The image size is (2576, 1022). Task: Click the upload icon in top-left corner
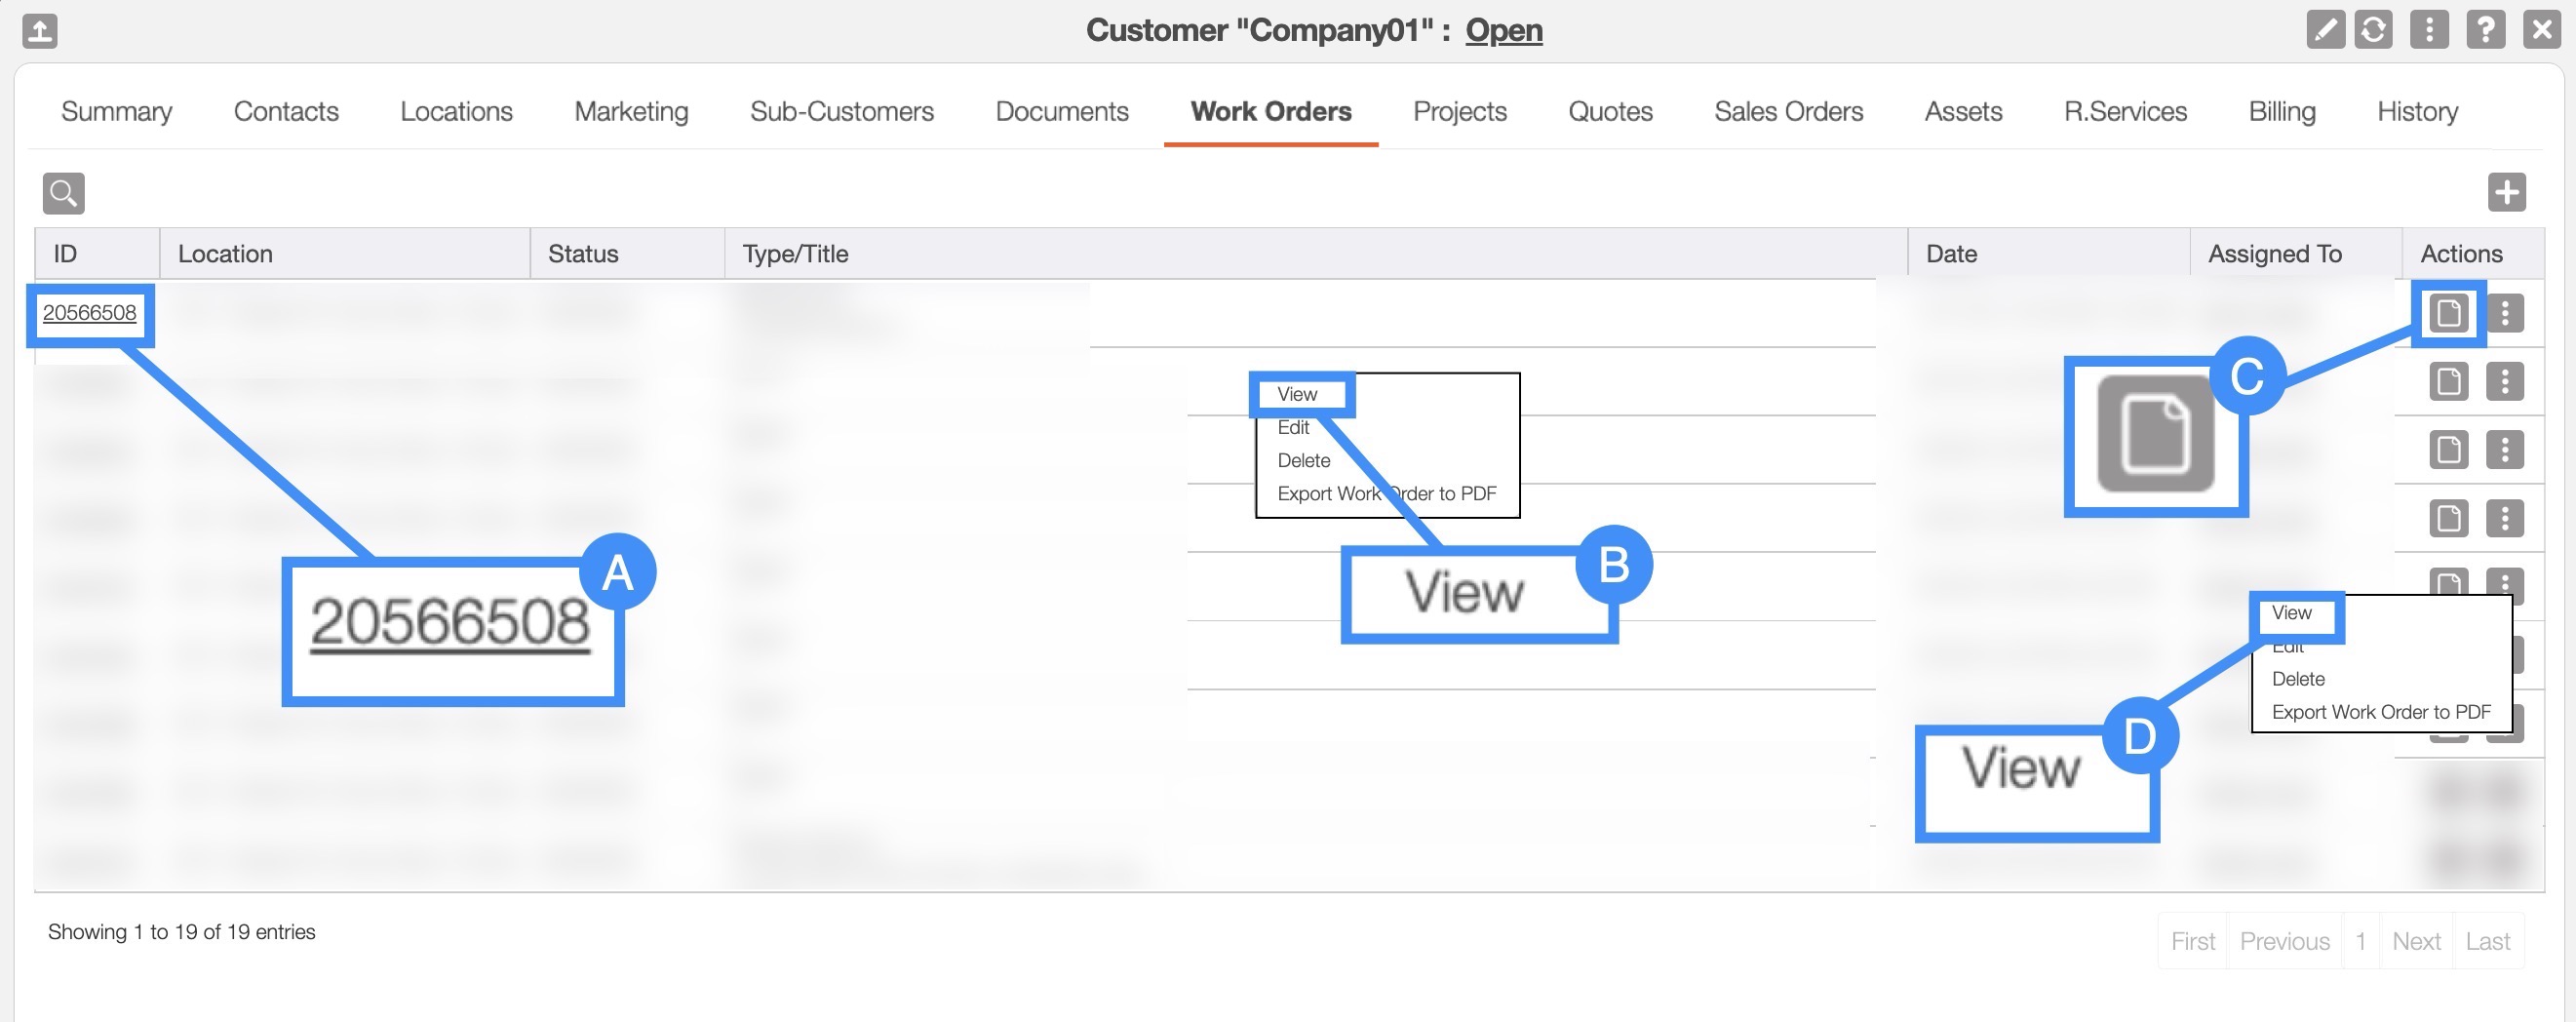click(x=39, y=31)
